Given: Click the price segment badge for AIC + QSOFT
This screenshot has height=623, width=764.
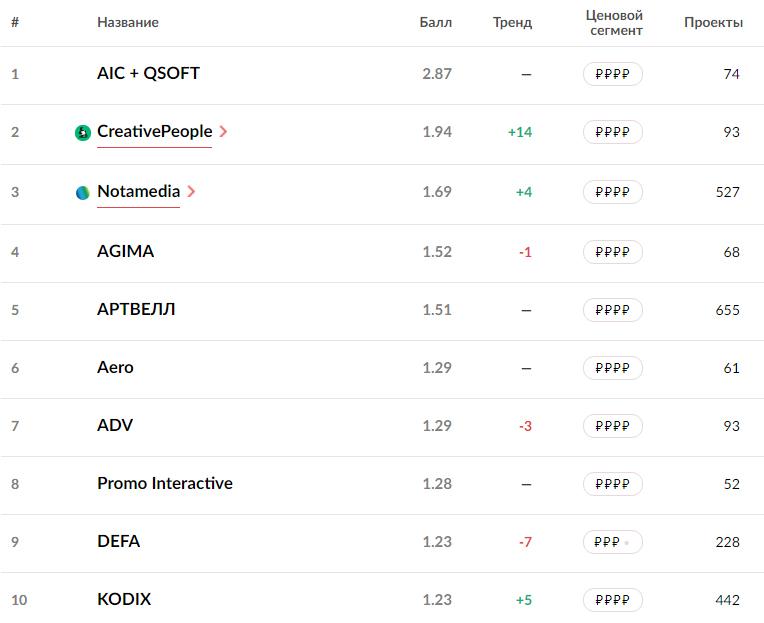Looking at the screenshot, I should click(612, 74).
